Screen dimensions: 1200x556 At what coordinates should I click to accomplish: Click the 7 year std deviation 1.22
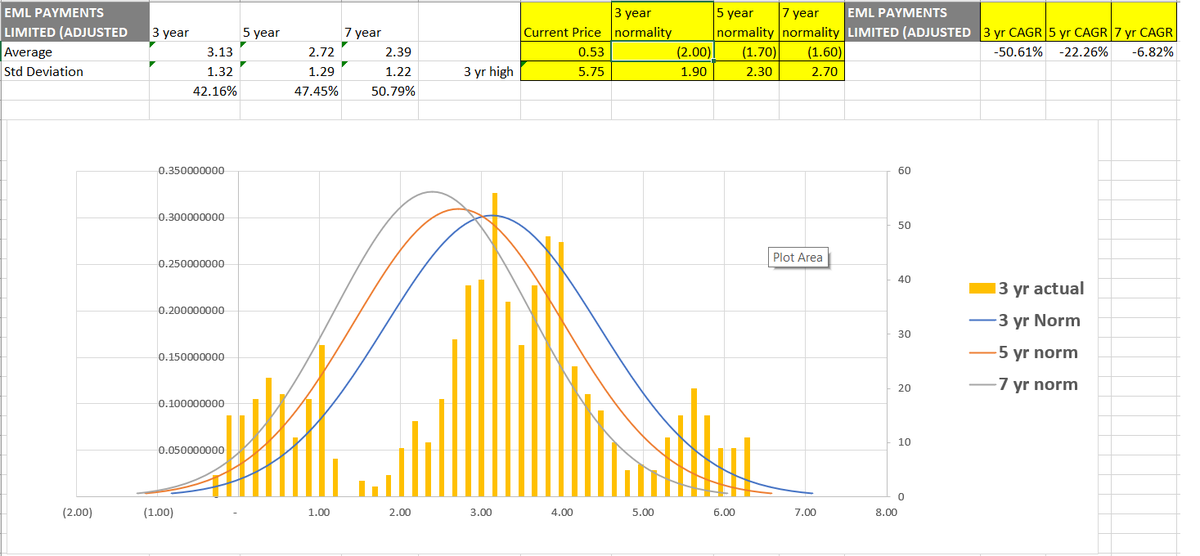coord(379,72)
